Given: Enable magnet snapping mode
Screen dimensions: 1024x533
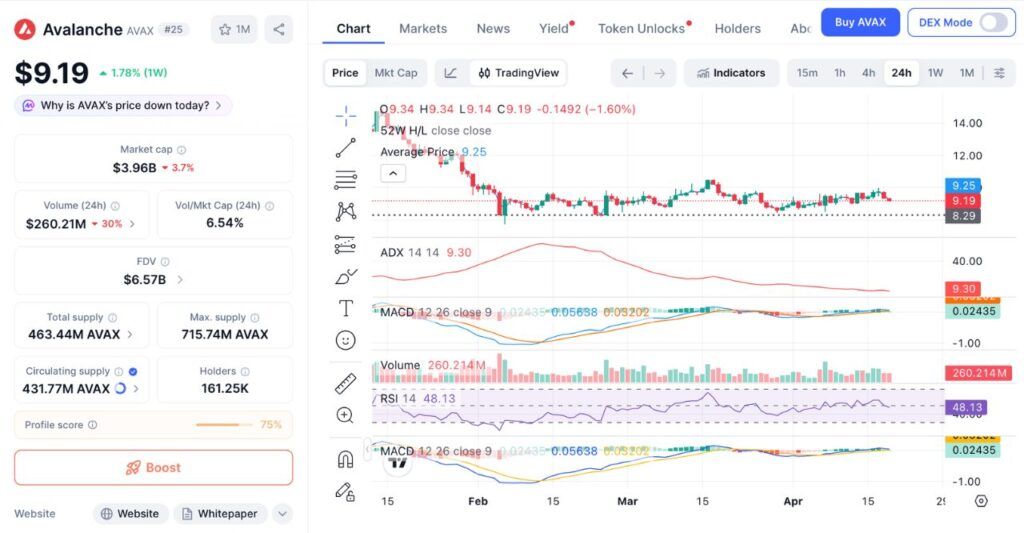Looking at the screenshot, I should [x=346, y=459].
